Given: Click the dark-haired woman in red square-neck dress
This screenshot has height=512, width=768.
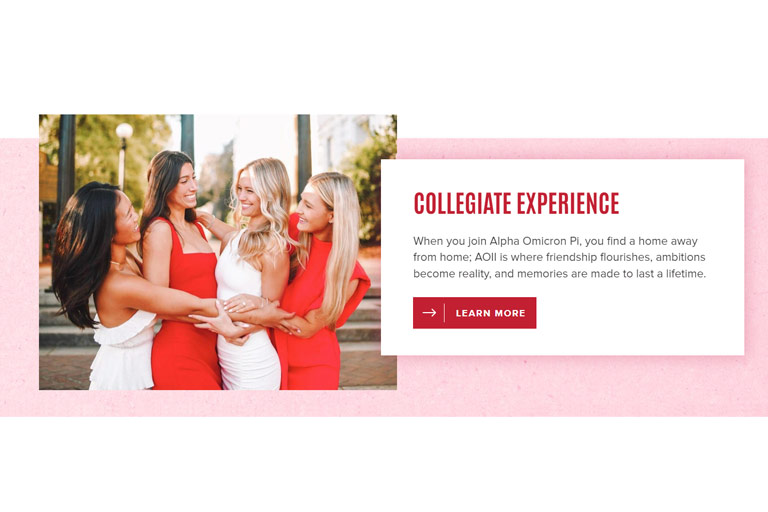Looking at the screenshot, I should (181, 274).
